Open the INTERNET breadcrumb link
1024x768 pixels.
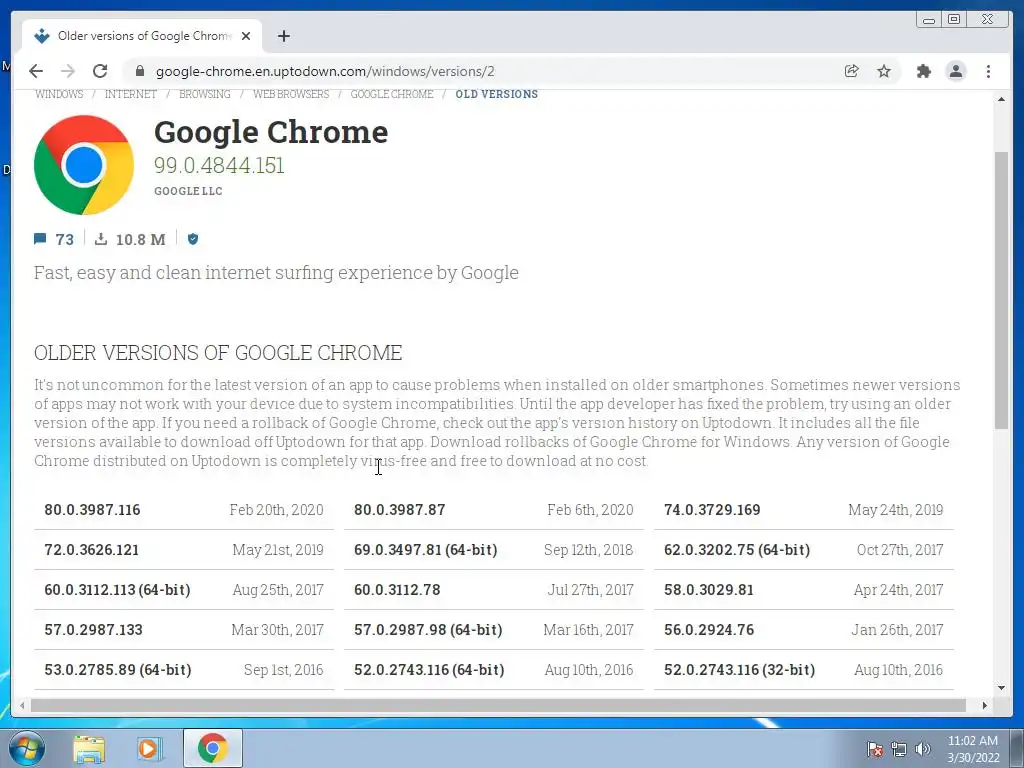(x=131, y=94)
